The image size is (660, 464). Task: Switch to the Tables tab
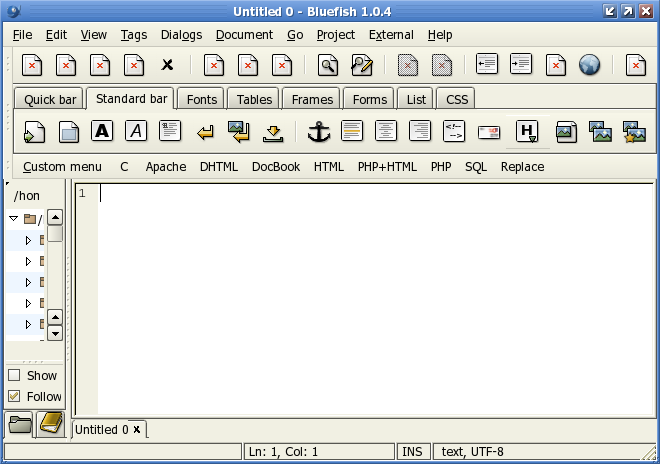pos(254,99)
